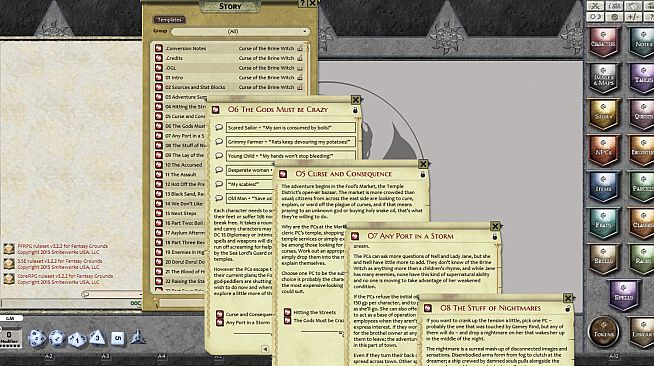Toggle module lock icon on 01 Intro row
The height and width of the screenshot is (366, 654).
pos(300,78)
